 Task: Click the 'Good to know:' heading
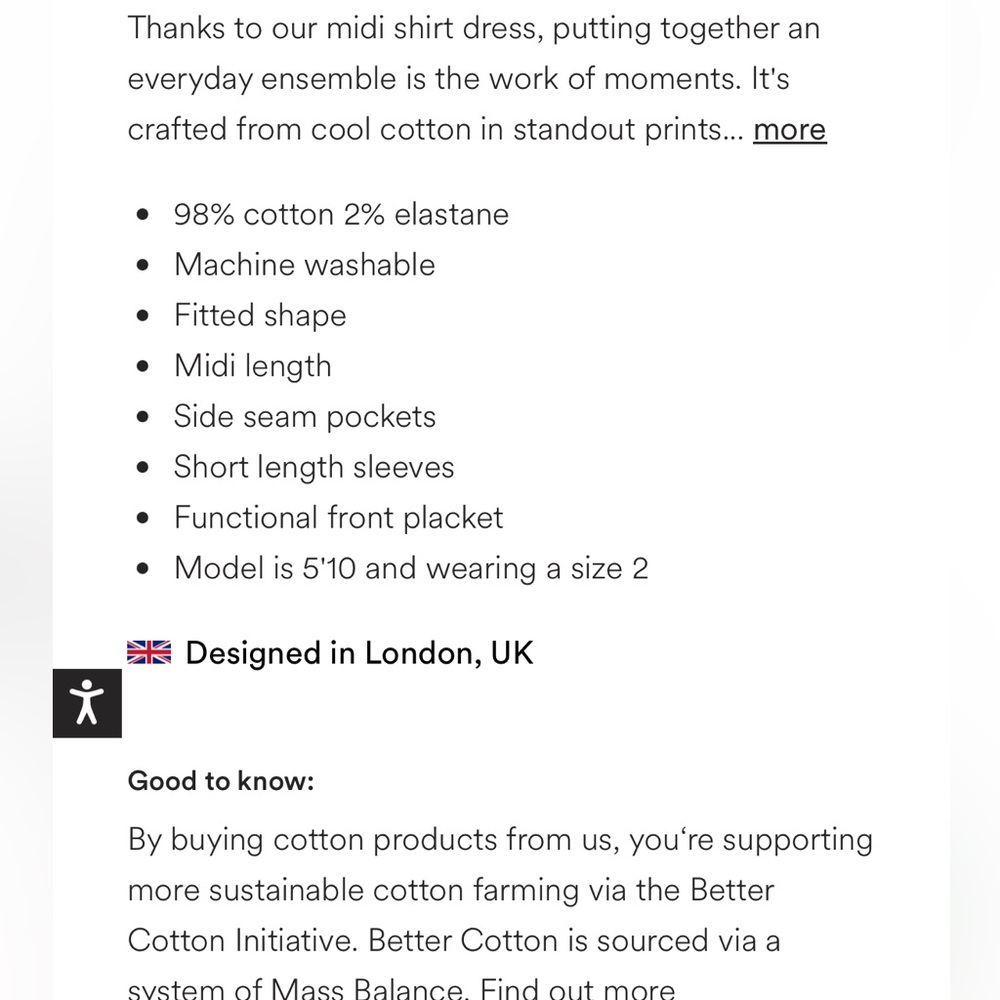tap(221, 781)
